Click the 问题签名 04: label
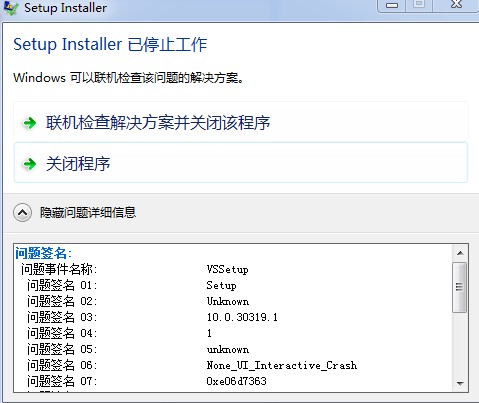 point(62,333)
